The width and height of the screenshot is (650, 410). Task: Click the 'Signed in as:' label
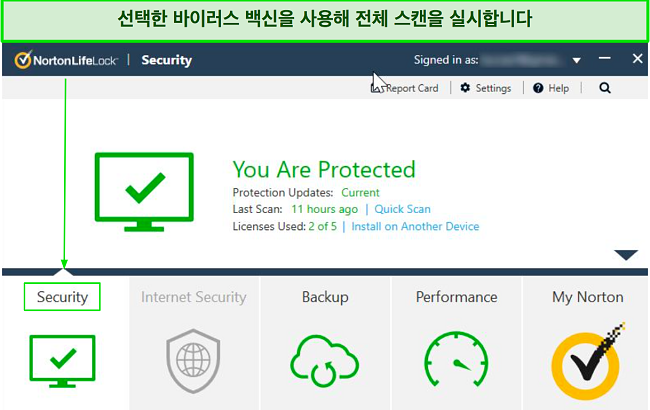point(446,60)
